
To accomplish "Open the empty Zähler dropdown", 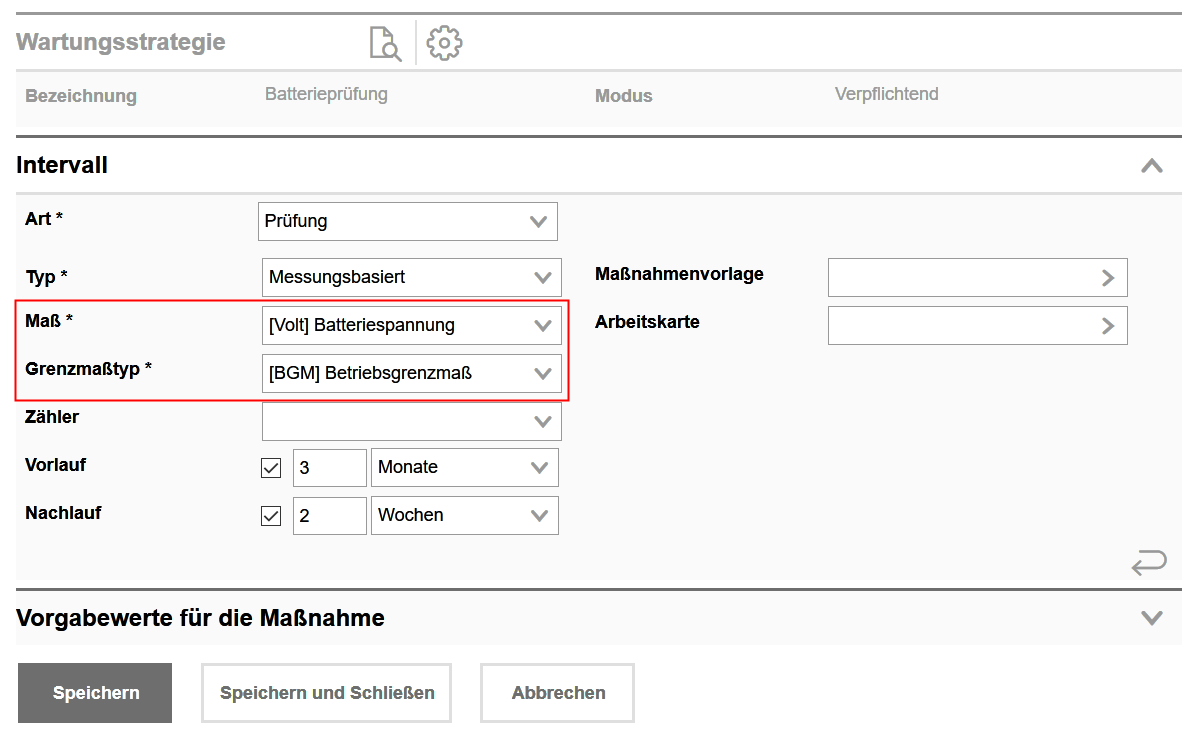I will (x=411, y=422).
